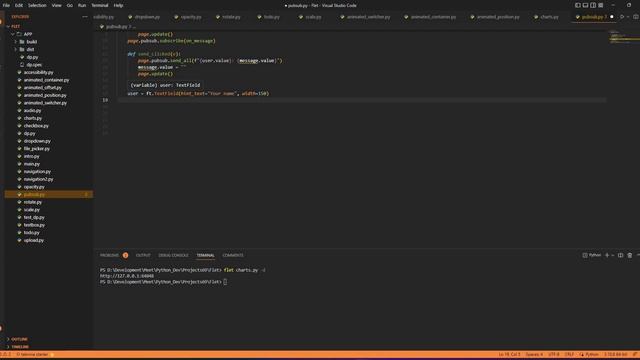
Task: Expand the Outline section
Action: (19, 339)
